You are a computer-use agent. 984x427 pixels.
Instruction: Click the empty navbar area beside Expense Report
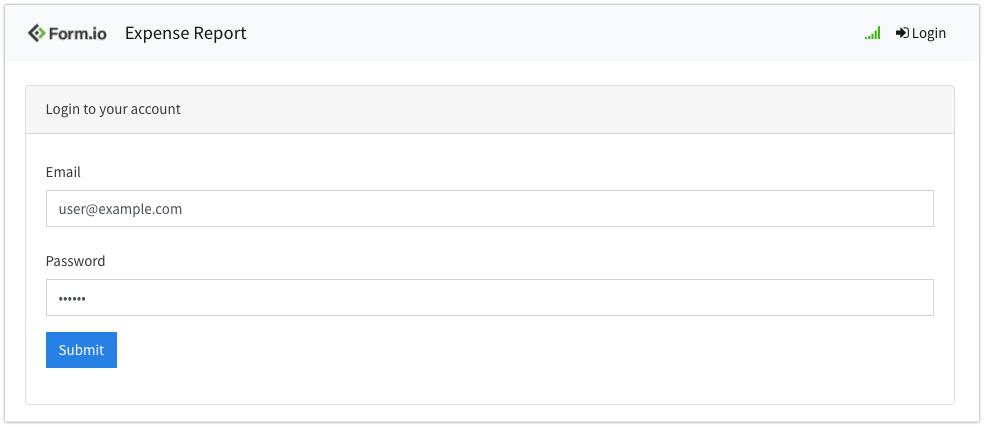coord(550,33)
